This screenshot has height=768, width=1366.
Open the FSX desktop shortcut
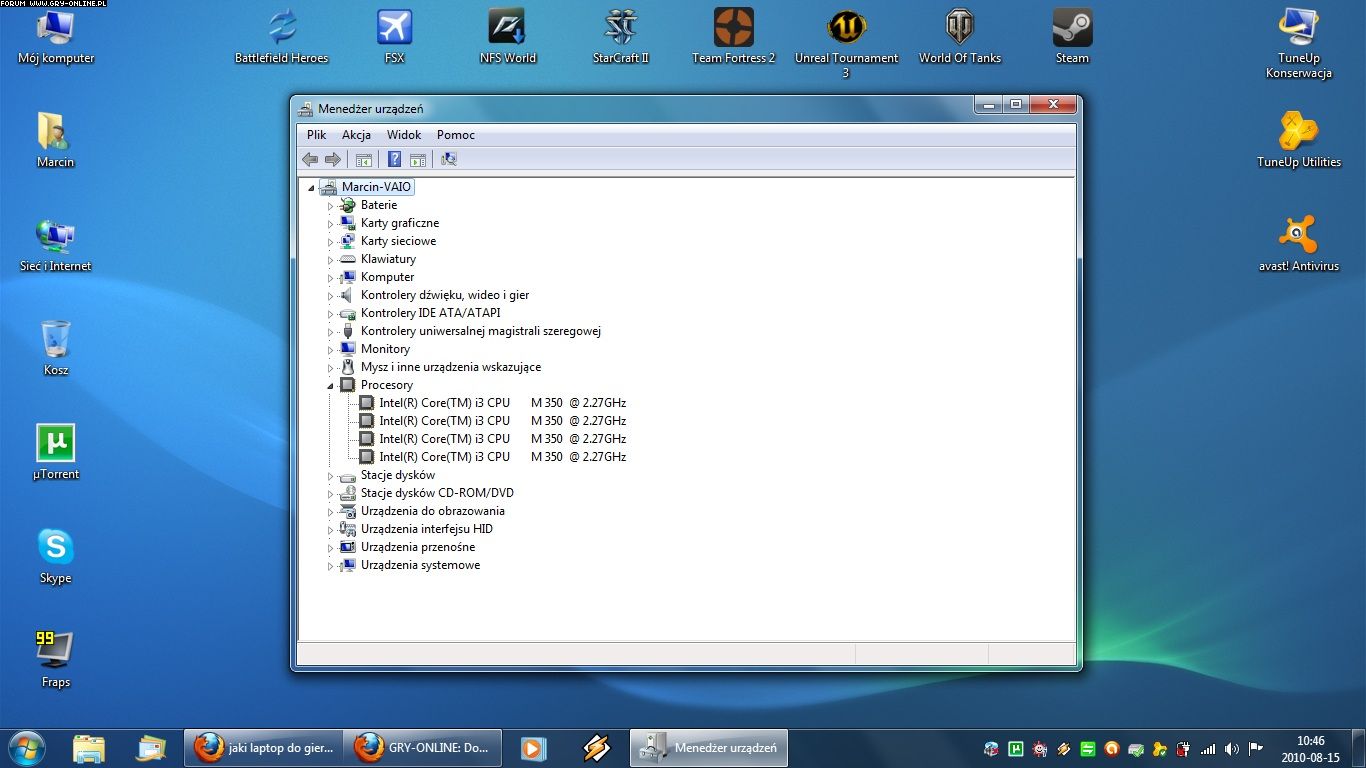tap(395, 37)
